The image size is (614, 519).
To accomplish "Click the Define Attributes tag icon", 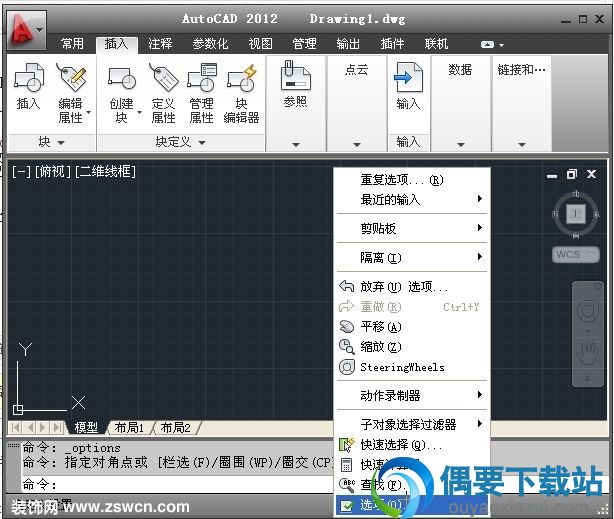I will point(164,77).
